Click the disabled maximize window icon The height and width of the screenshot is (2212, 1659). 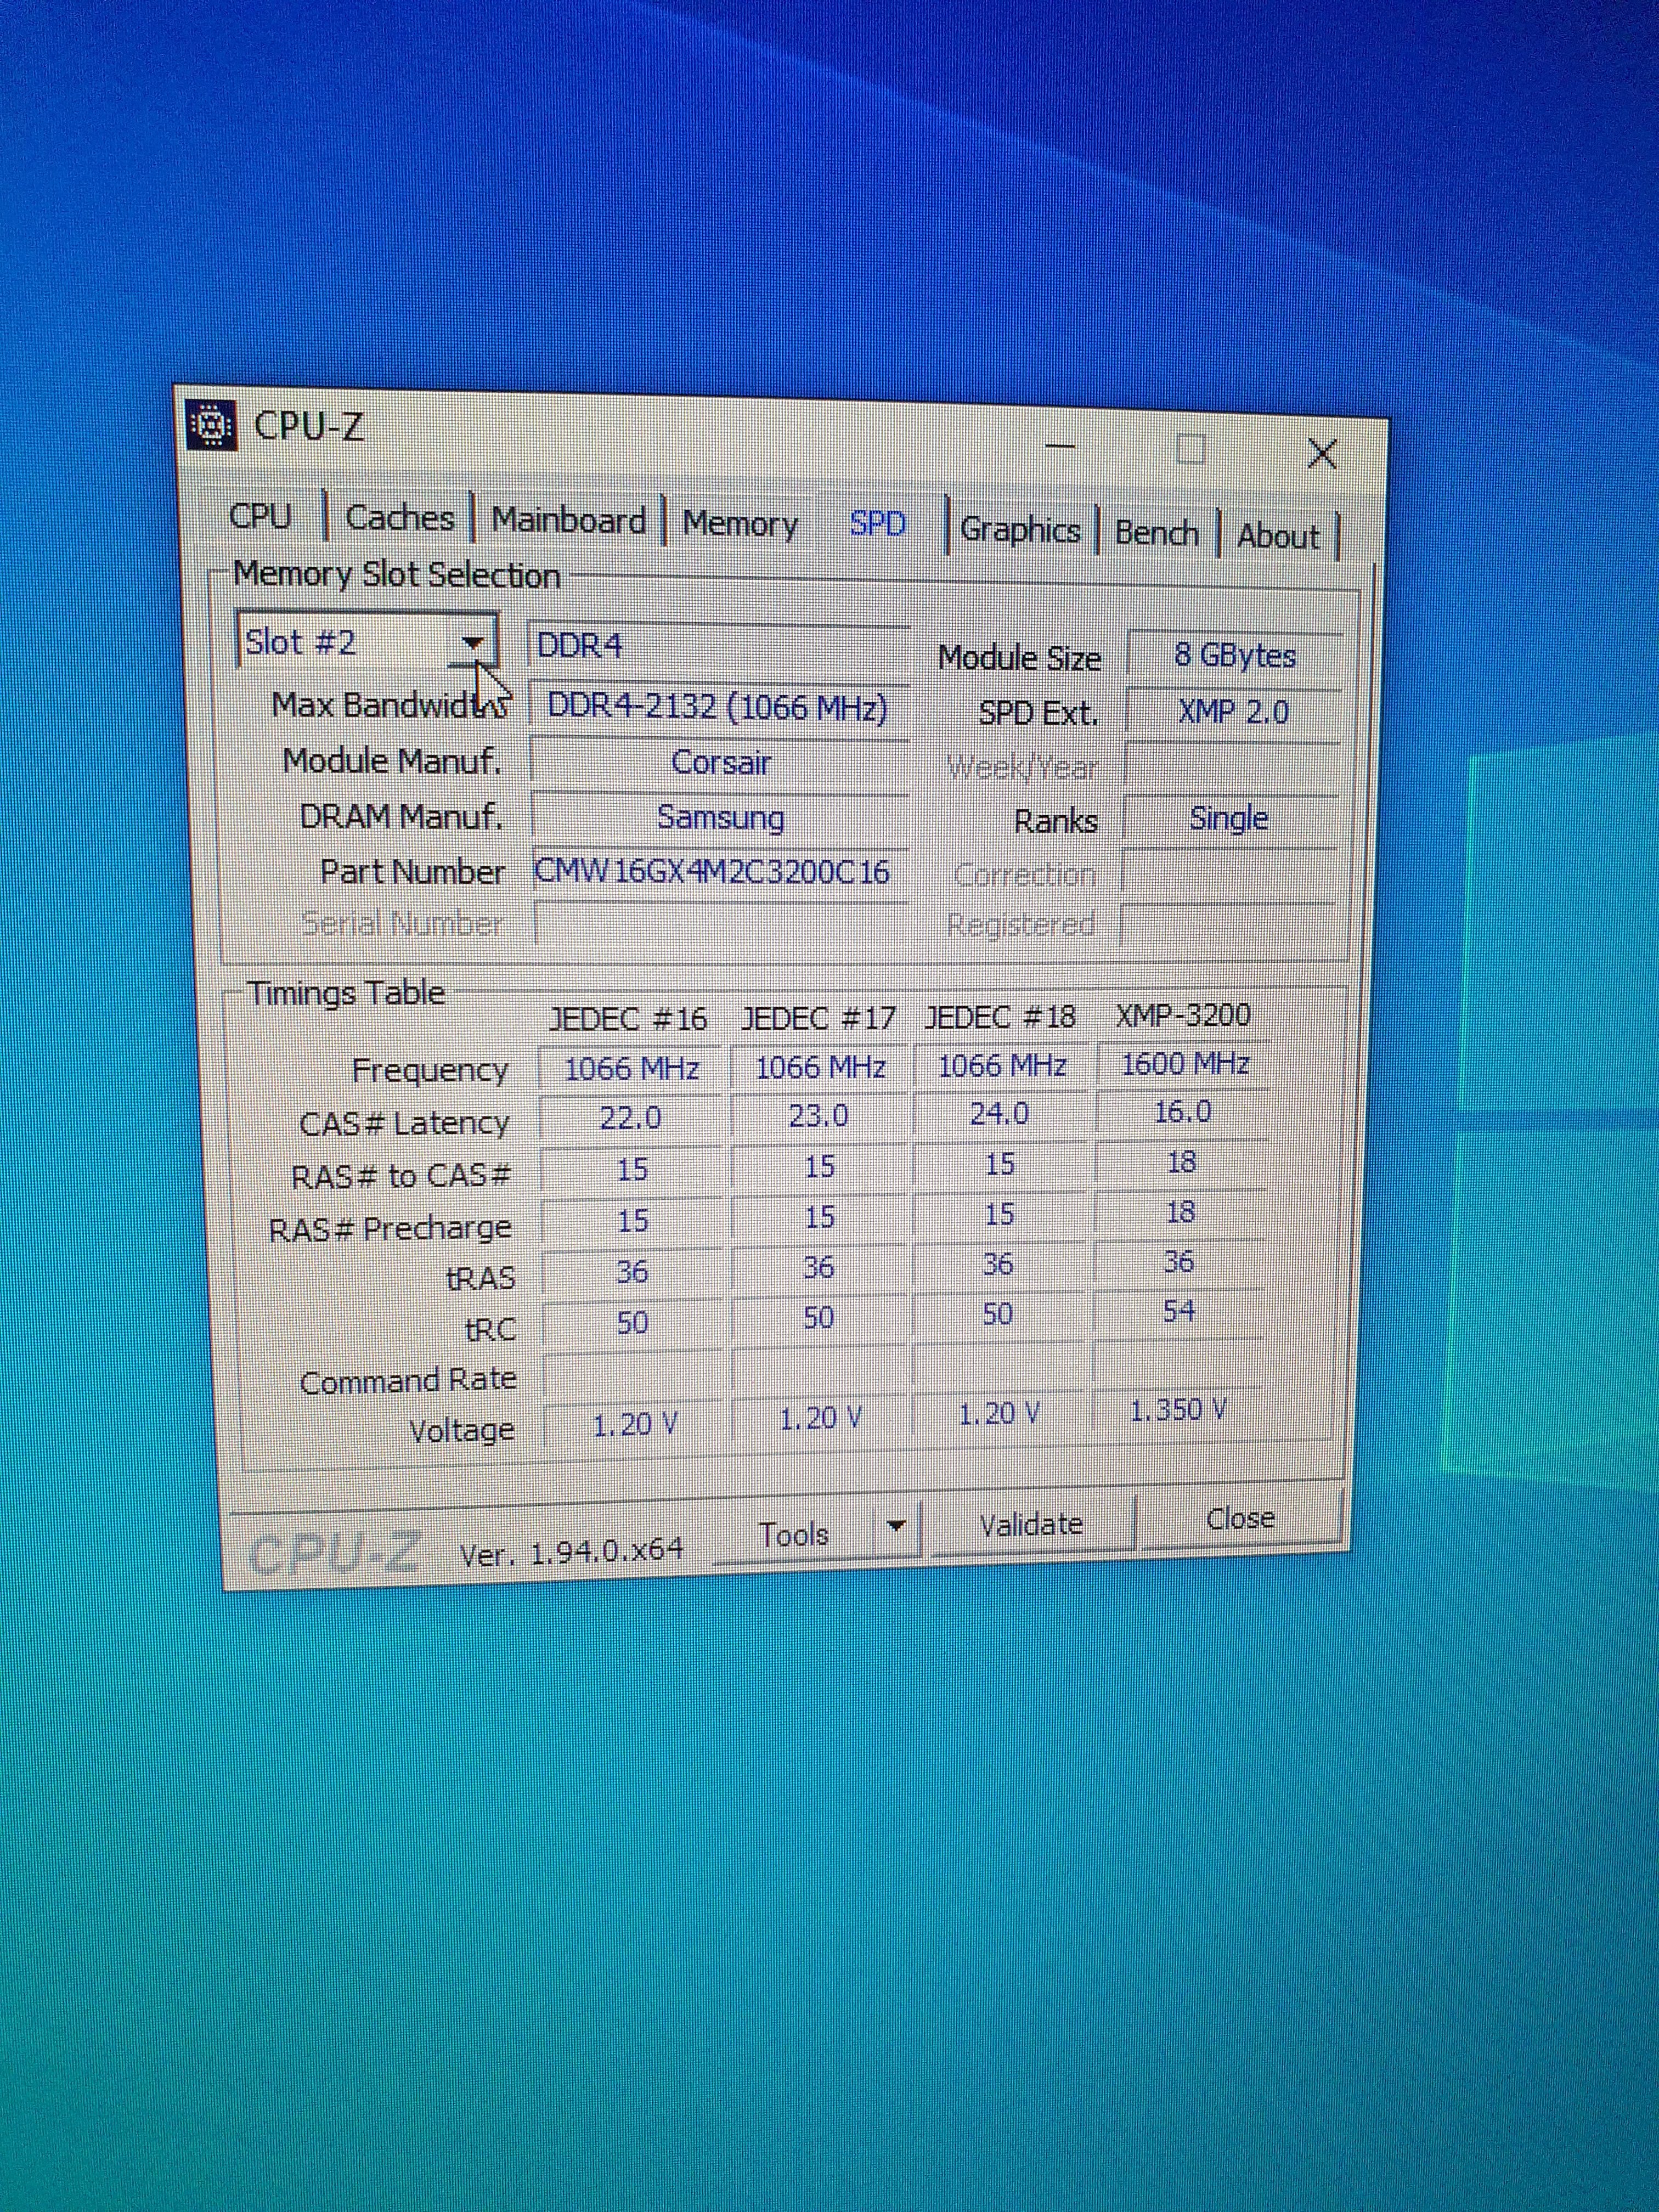point(1190,450)
